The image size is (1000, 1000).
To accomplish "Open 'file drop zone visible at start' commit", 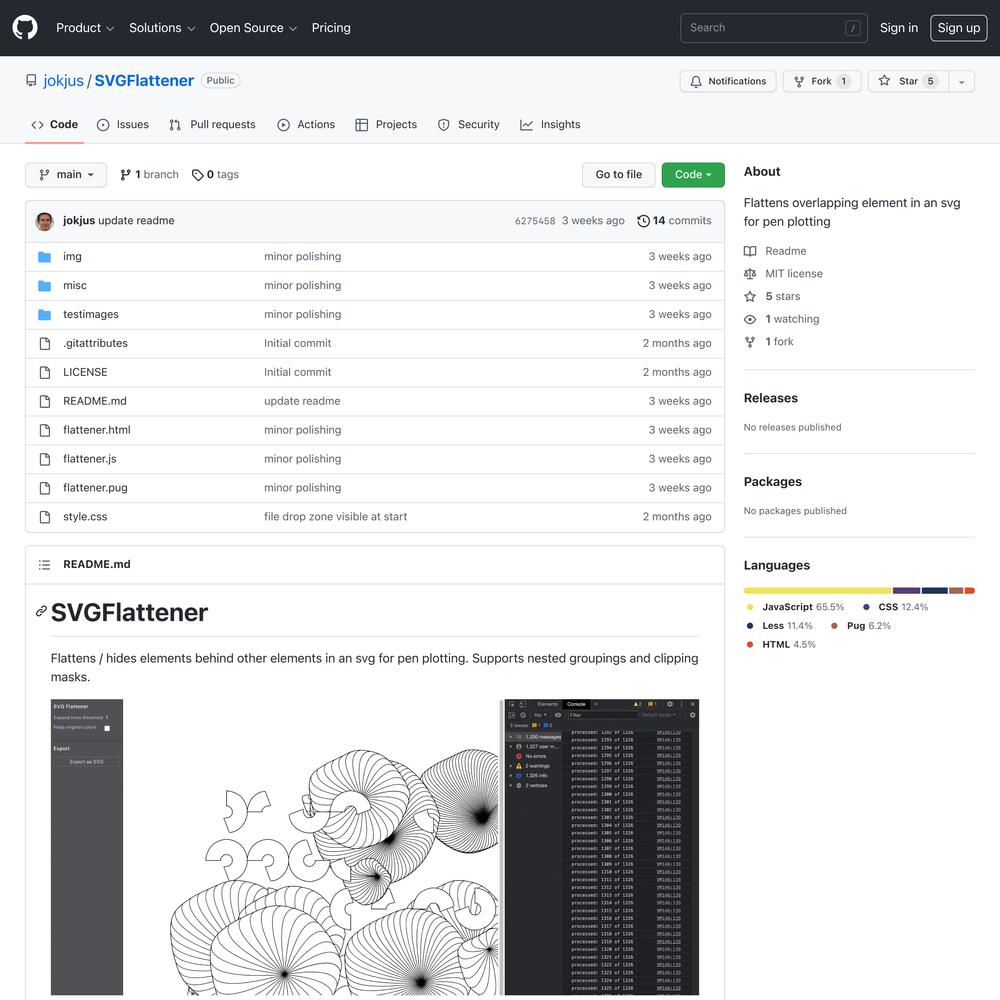I will pyautogui.click(x=335, y=517).
